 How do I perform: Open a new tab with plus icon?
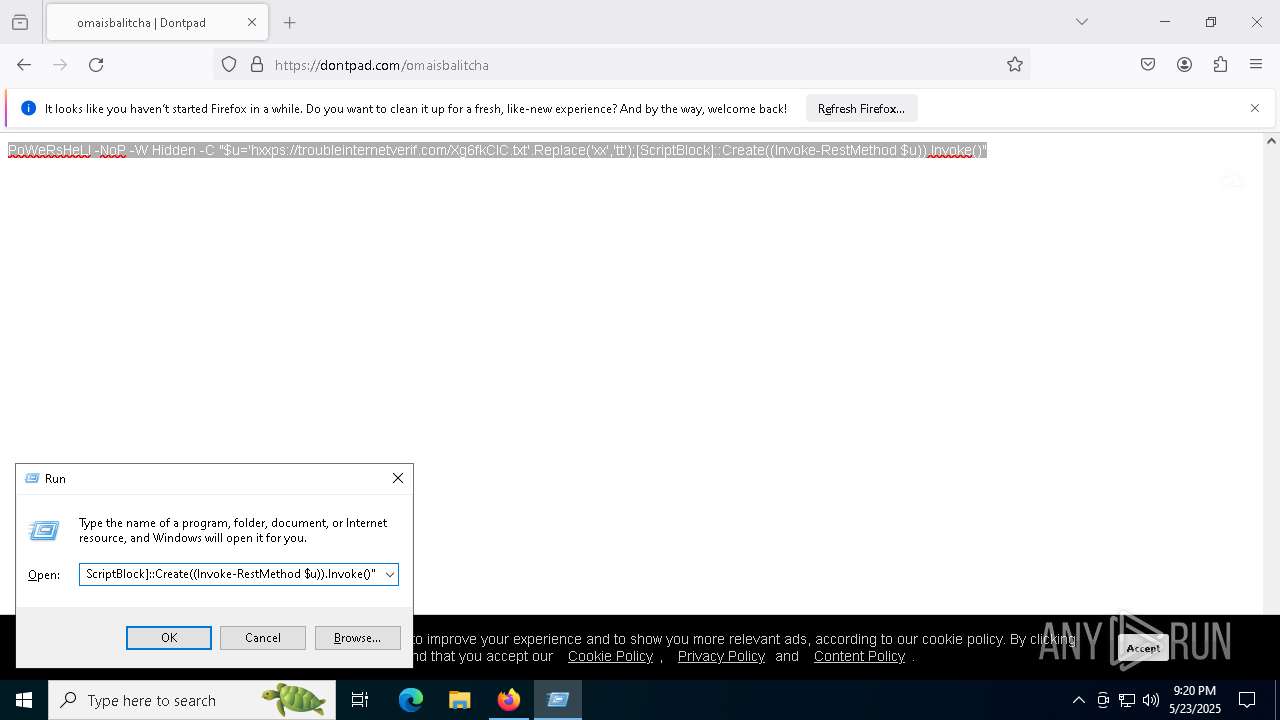[x=290, y=22]
